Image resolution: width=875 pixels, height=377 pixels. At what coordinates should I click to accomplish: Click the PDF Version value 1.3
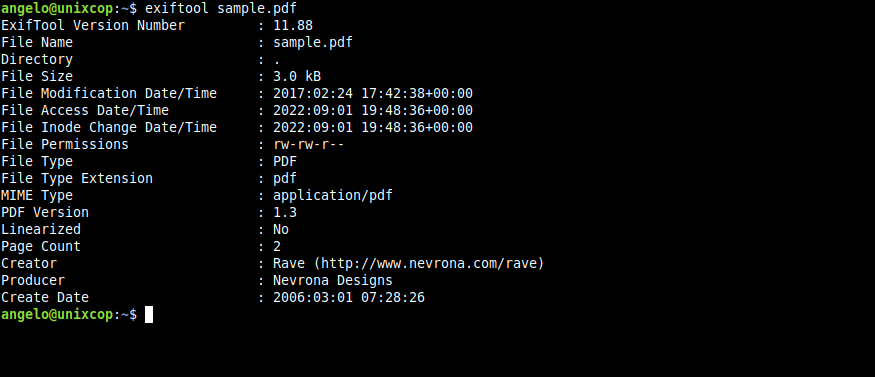point(285,212)
